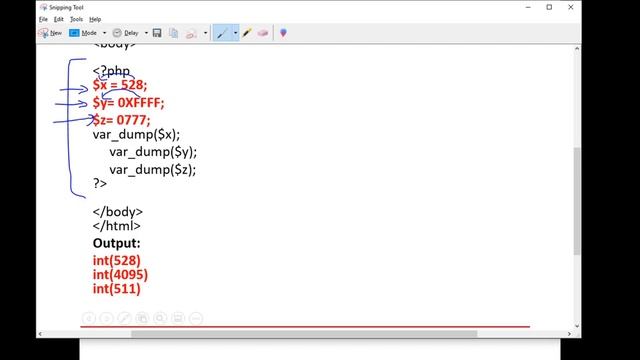The image size is (640, 360).
Task: Click the "$x = 528;" line
Action: click(120, 85)
